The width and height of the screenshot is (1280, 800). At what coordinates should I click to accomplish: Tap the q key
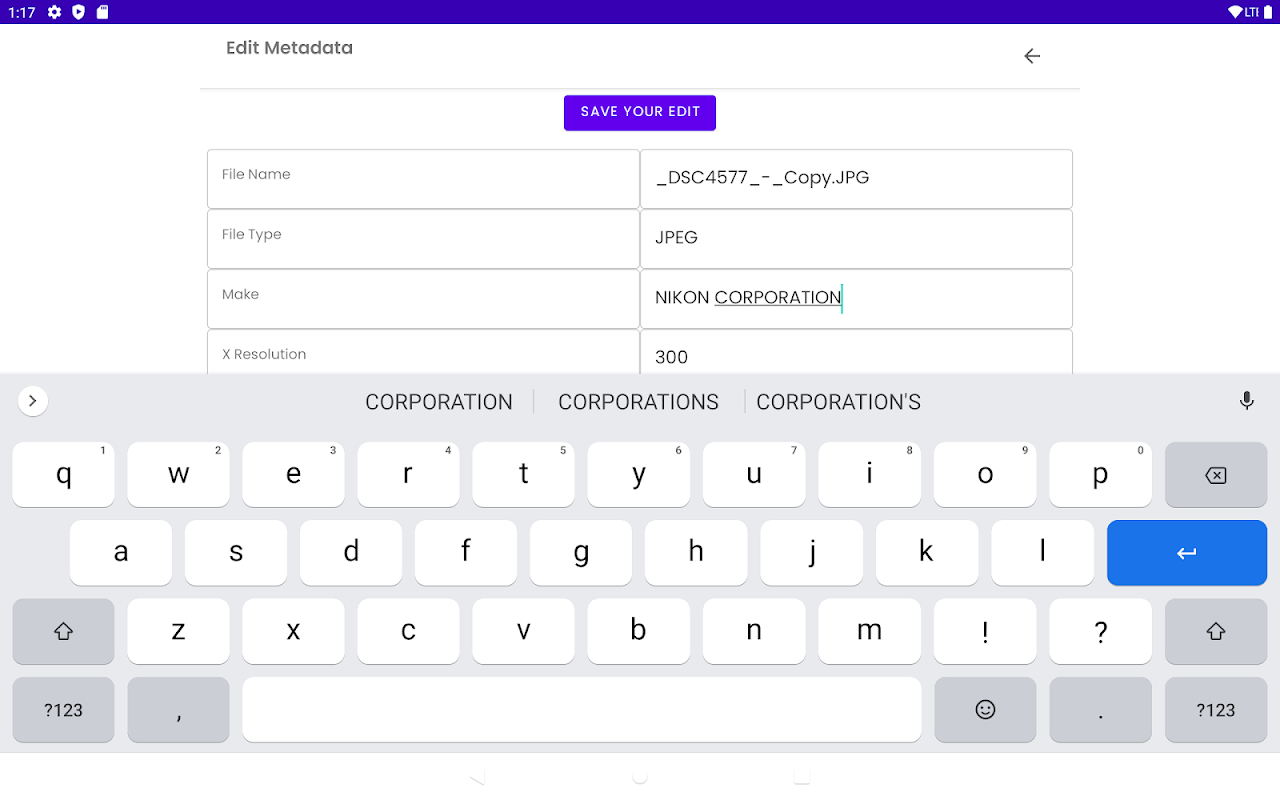pyautogui.click(x=63, y=475)
